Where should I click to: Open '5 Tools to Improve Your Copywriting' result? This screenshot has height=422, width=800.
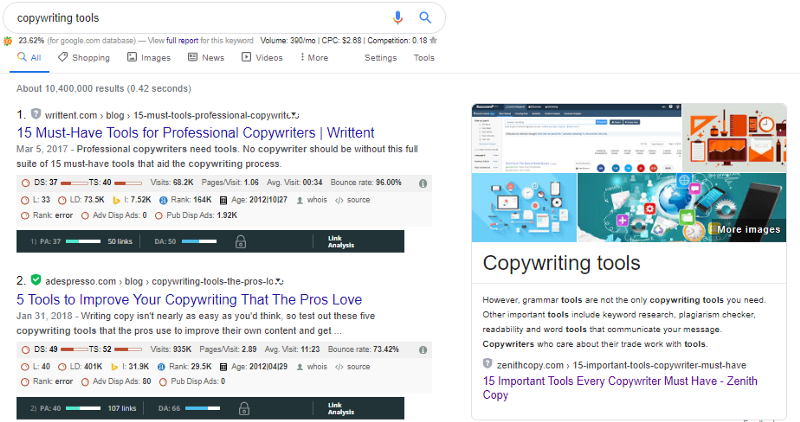(x=189, y=300)
